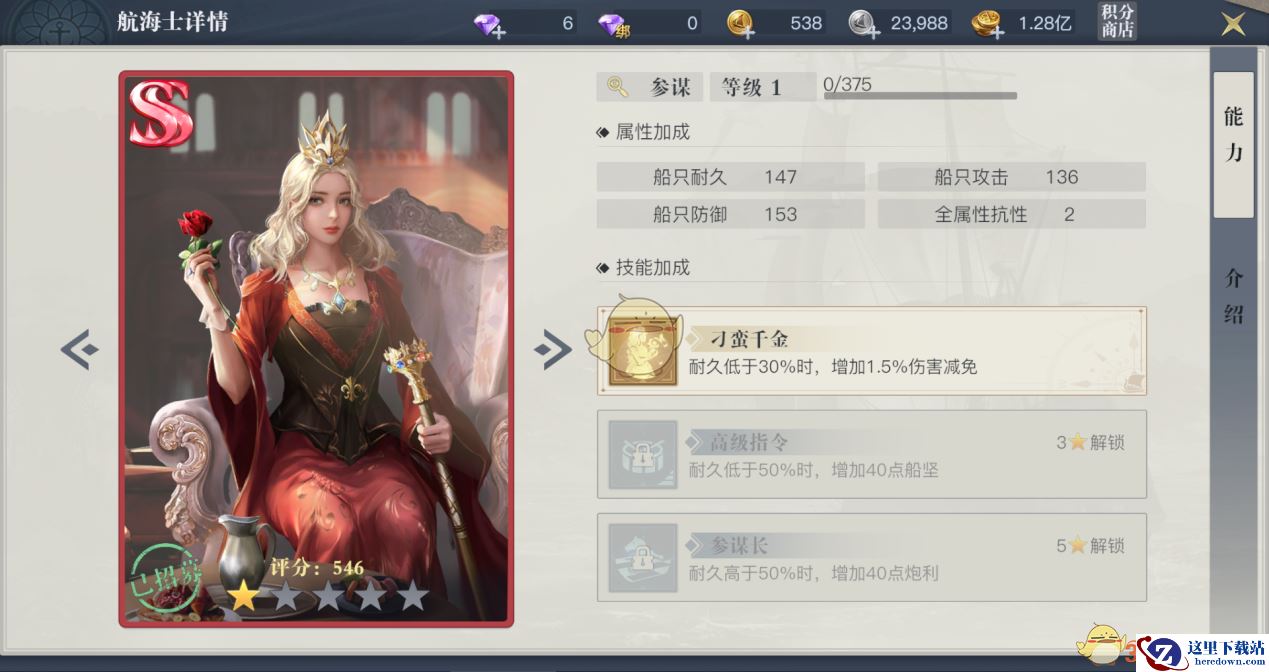Close the navigator details with the X

pyautogui.click(x=1234, y=24)
